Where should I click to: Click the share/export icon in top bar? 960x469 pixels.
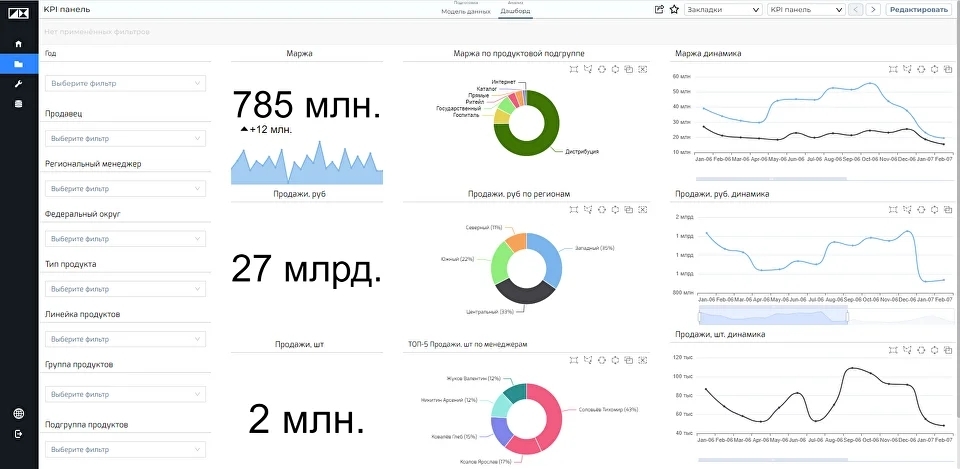659,9
